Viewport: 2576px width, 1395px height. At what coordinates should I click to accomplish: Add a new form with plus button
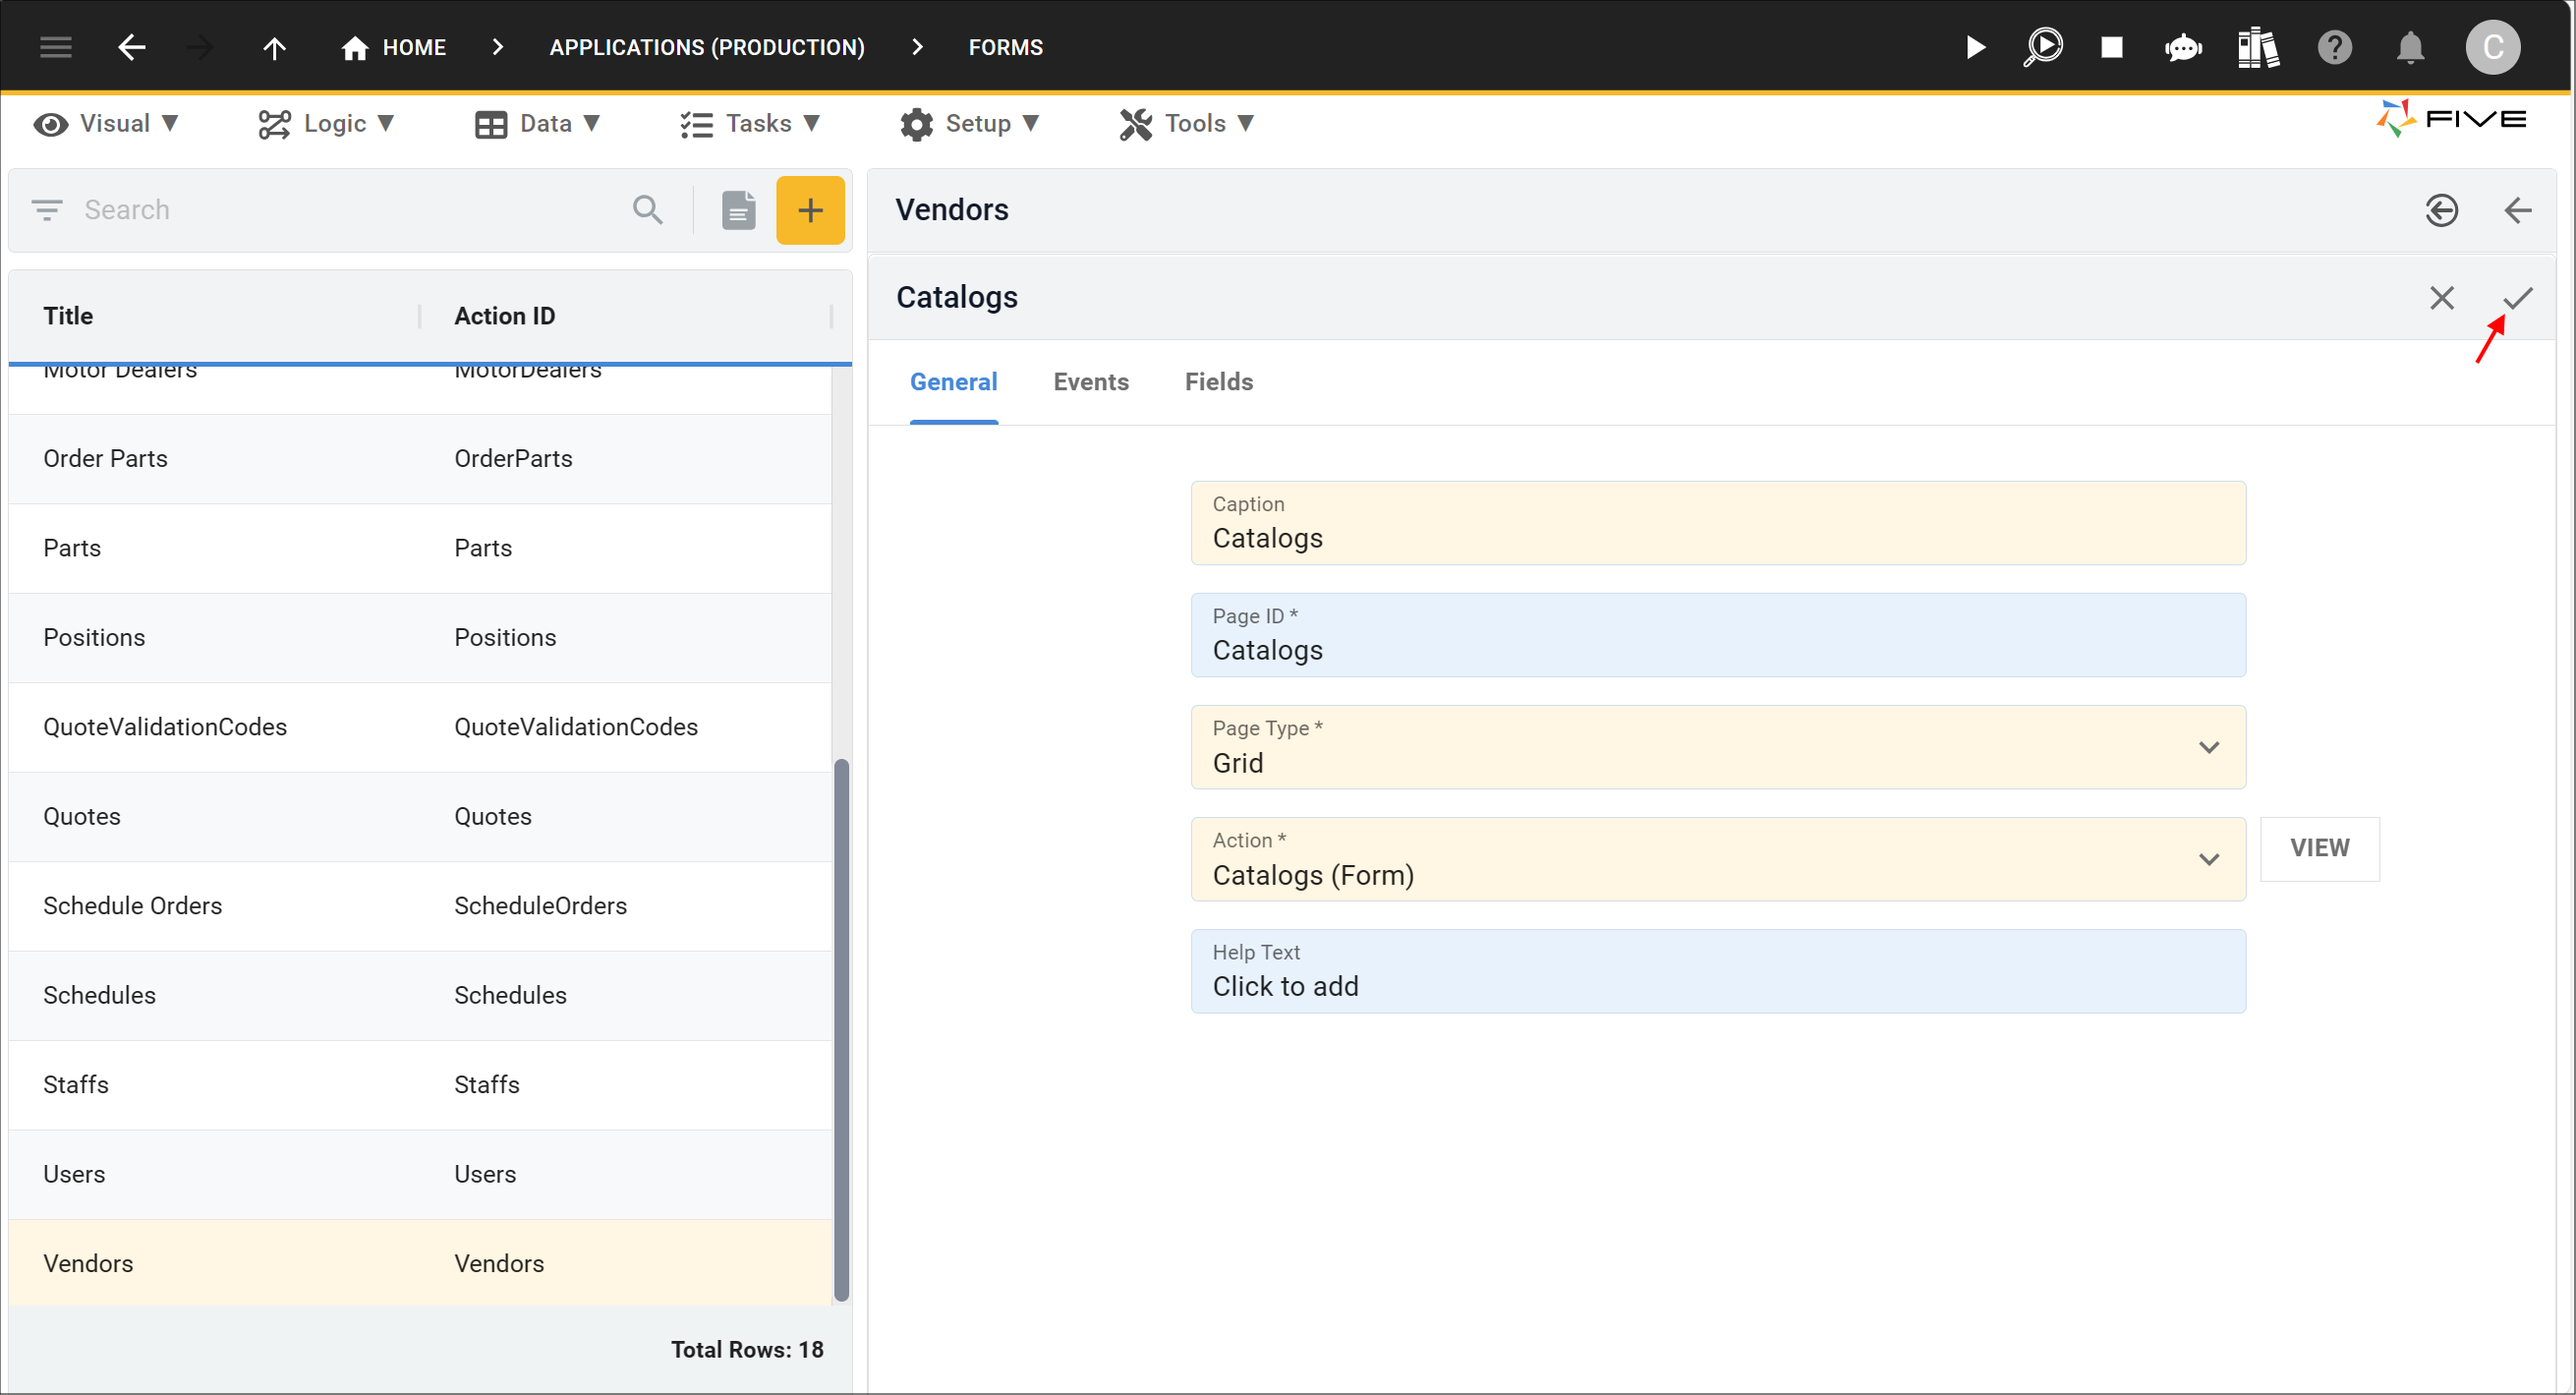(x=810, y=210)
